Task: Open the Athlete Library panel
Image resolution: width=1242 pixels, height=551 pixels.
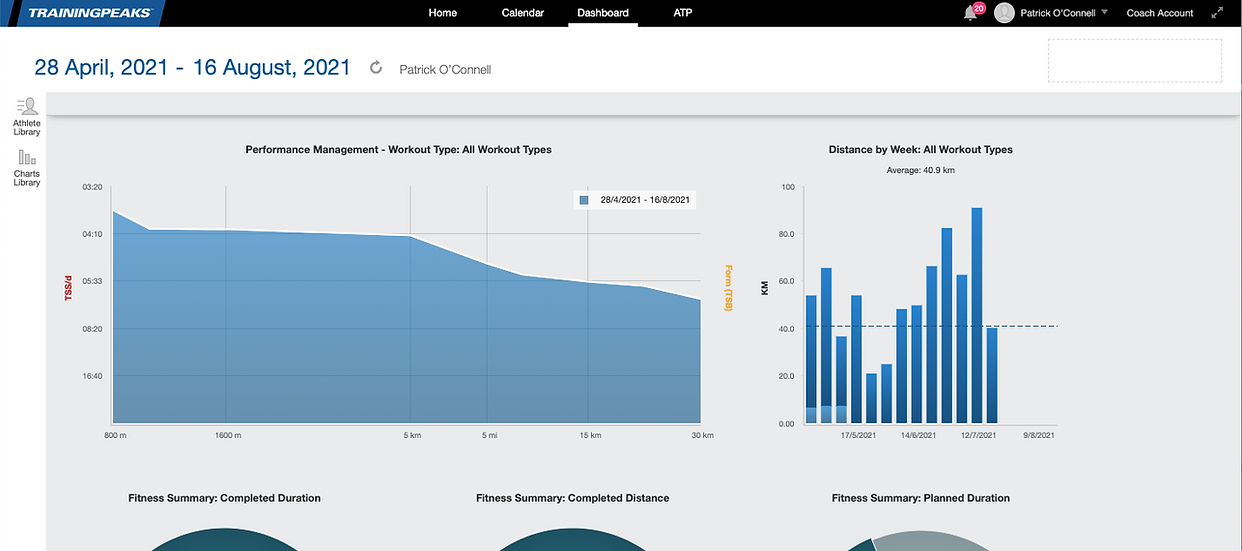Action: [x=27, y=116]
